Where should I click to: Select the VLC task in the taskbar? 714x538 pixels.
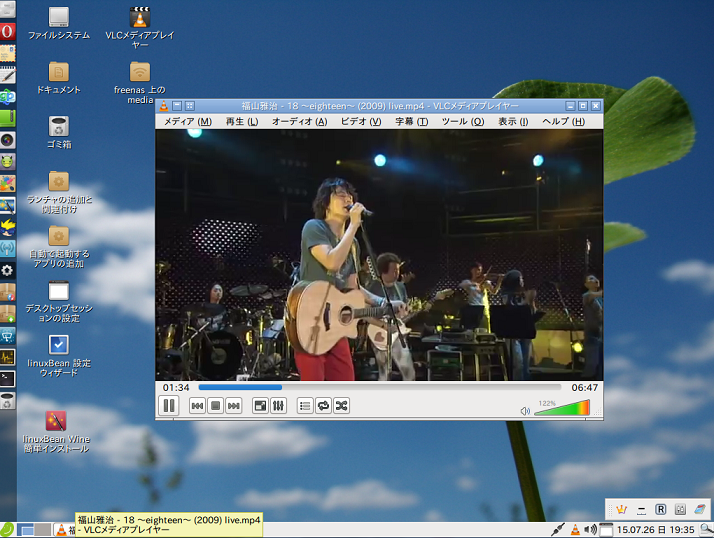pyautogui.click(x=65, y=530)
